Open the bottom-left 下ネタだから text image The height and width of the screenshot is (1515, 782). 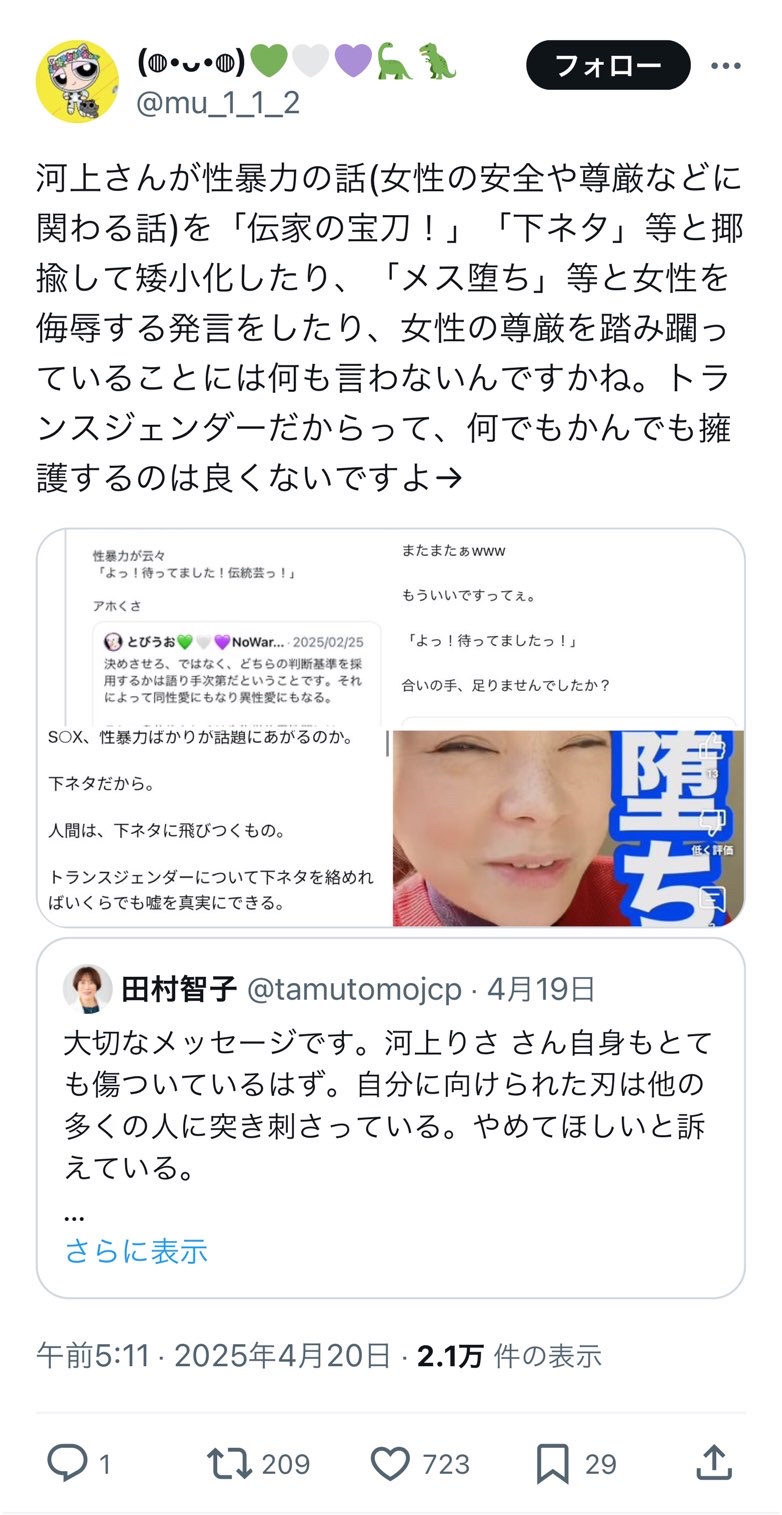pyautogui.click(x=214, y=827)
